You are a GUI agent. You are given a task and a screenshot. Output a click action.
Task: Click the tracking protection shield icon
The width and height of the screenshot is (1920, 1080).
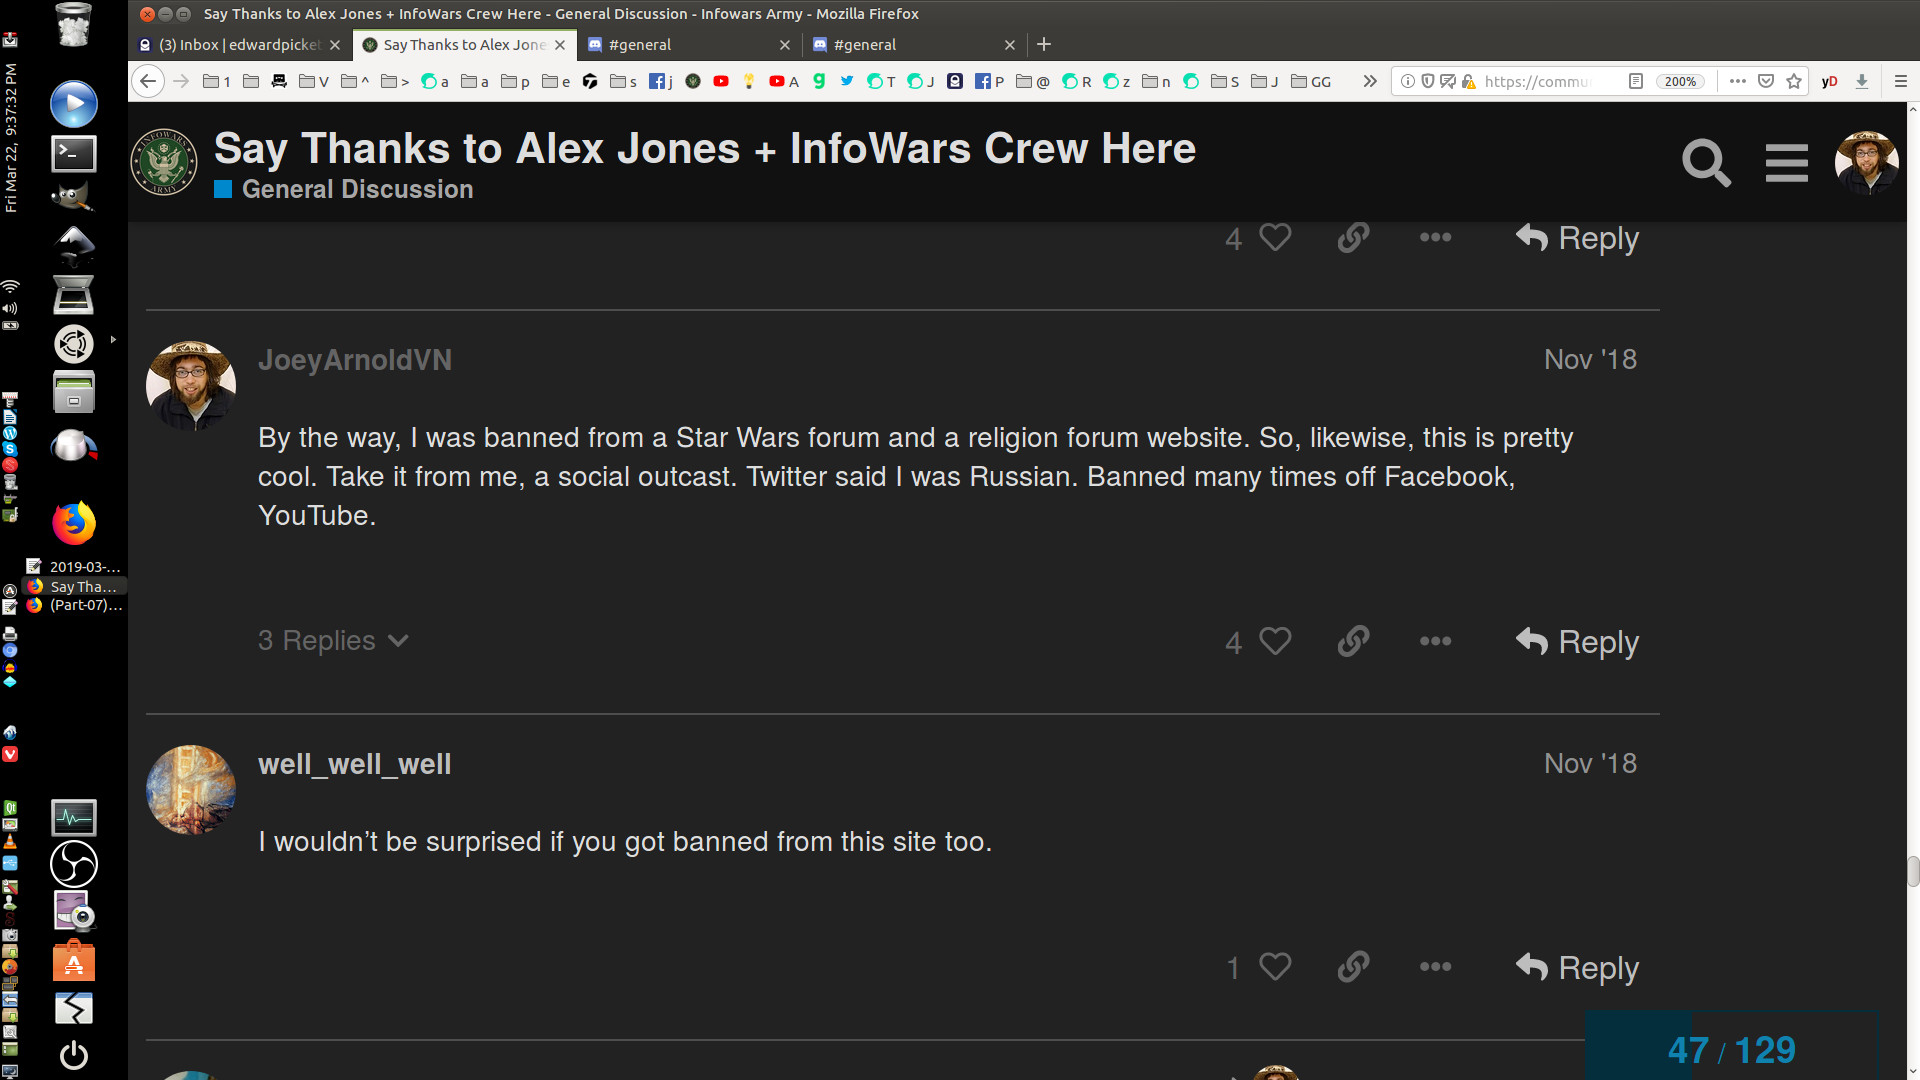1428,81
